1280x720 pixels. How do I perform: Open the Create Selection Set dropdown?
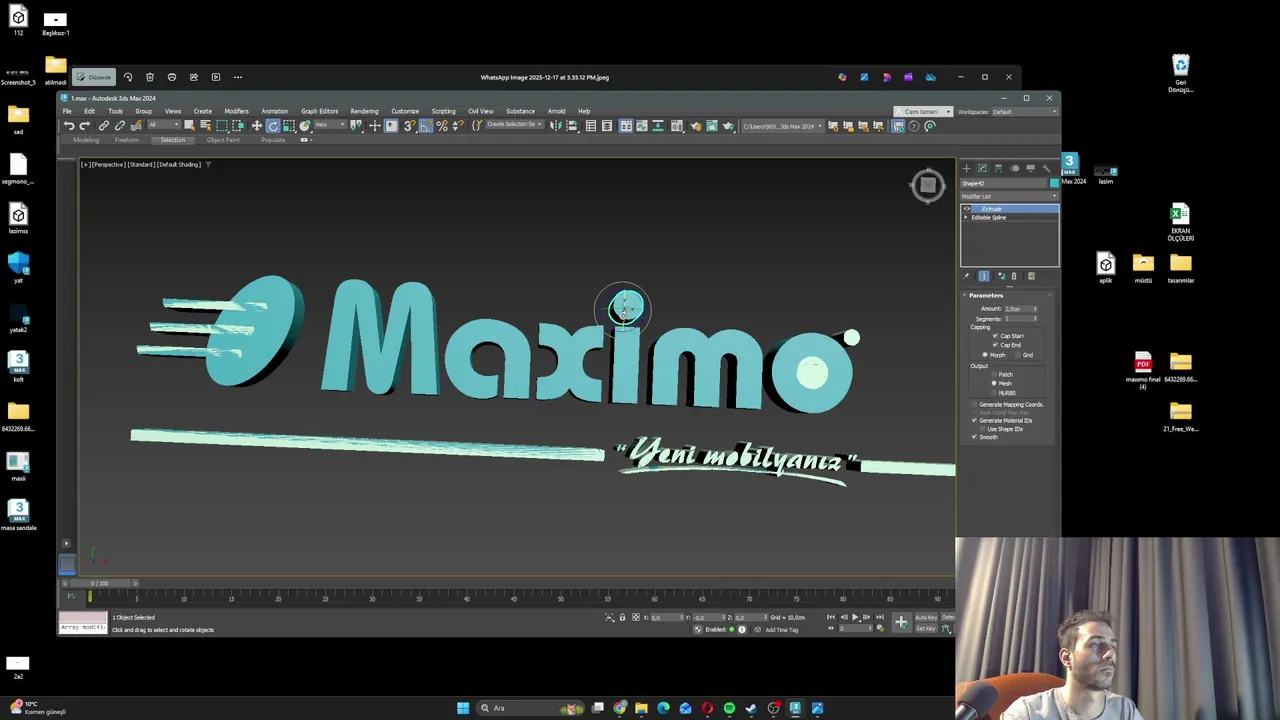[514, 125]
